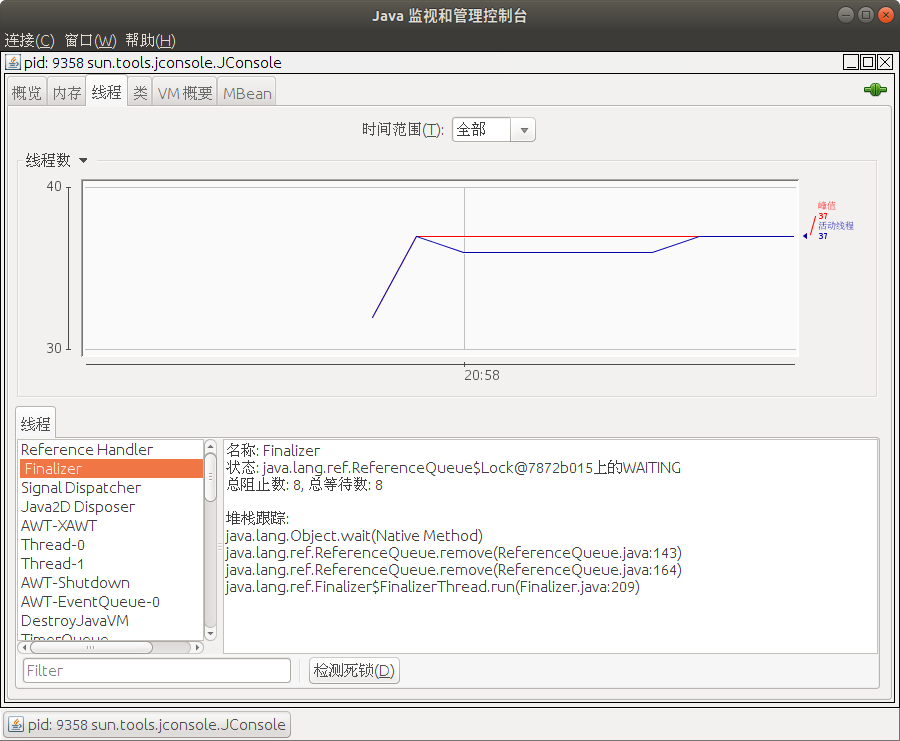Screen dimensions: 900x741
Task: Click the horizontal scrollbar left arrow
Action: click(24, 647)
